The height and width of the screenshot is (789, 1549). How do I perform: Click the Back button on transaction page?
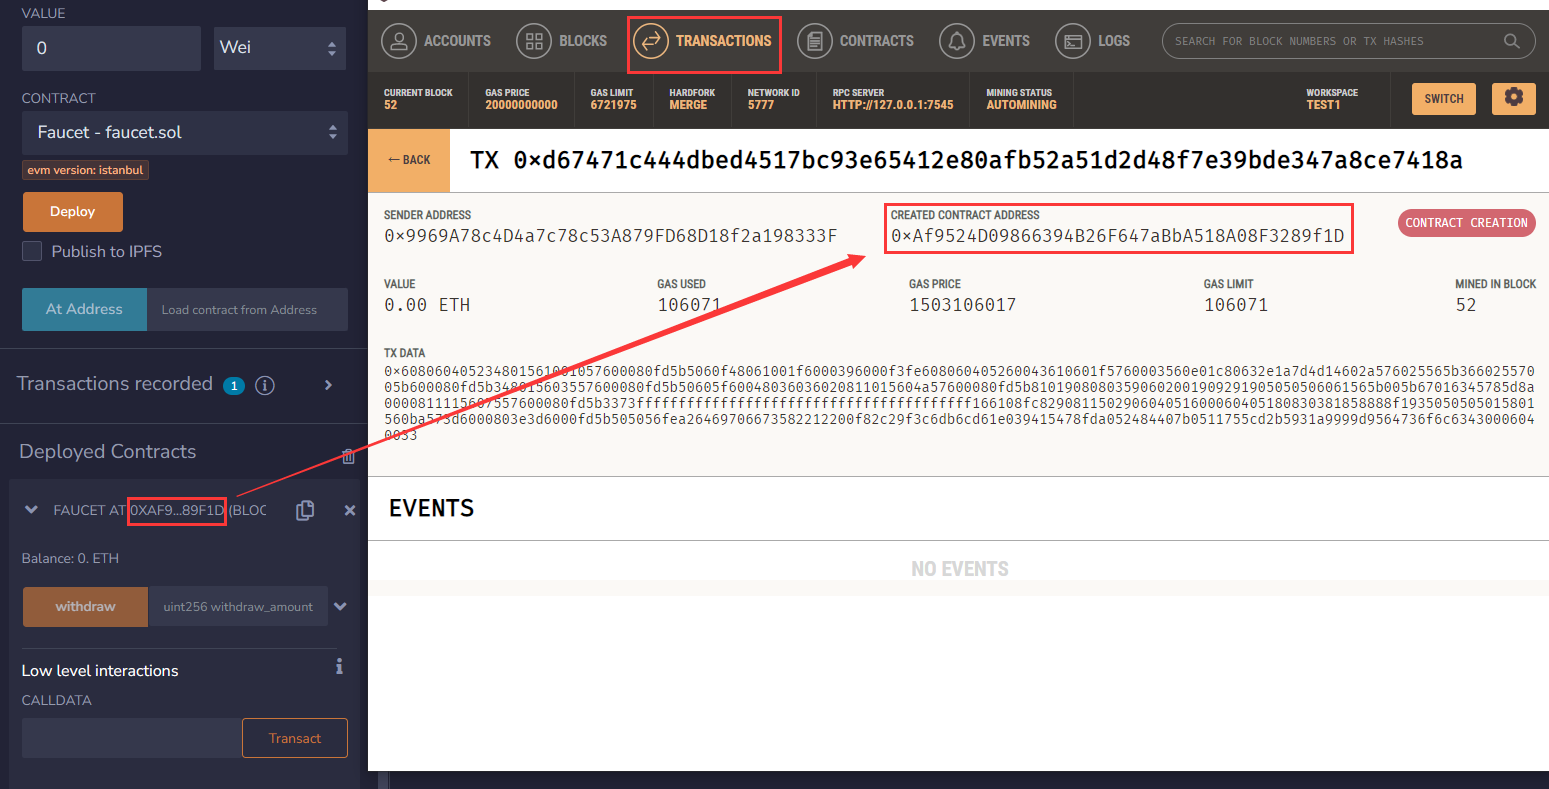click(409, 160)
